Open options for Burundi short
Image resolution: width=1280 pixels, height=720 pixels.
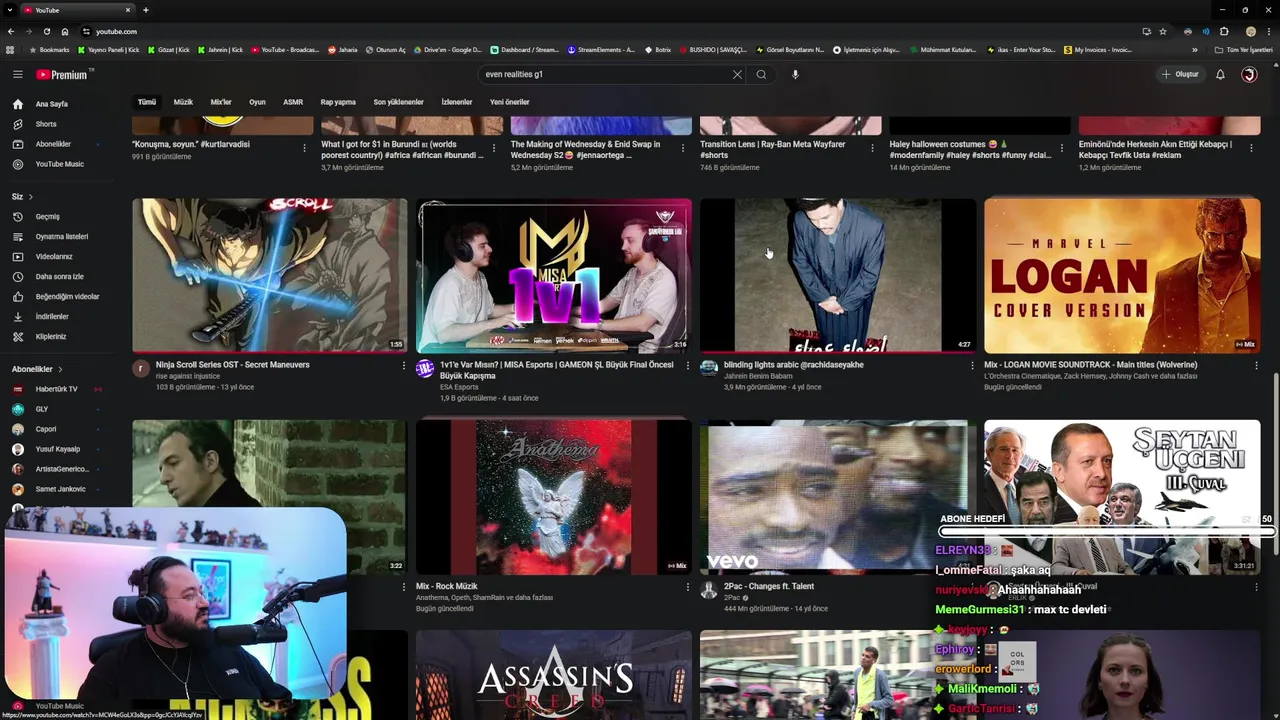pos(493,148)
